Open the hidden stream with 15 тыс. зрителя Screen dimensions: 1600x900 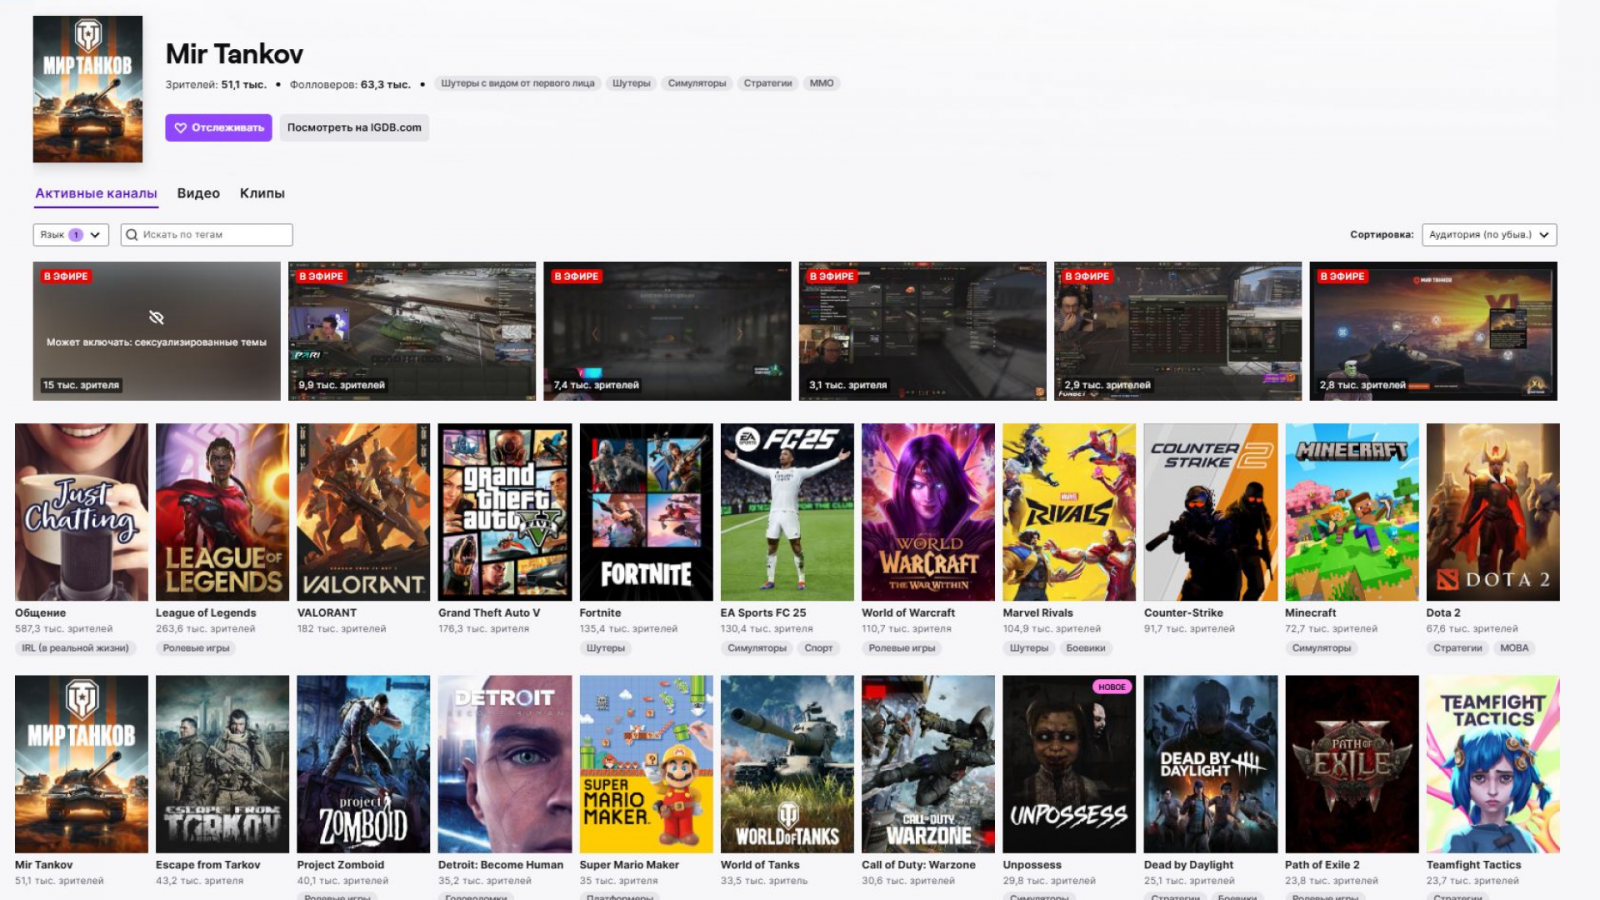point(157,331)
